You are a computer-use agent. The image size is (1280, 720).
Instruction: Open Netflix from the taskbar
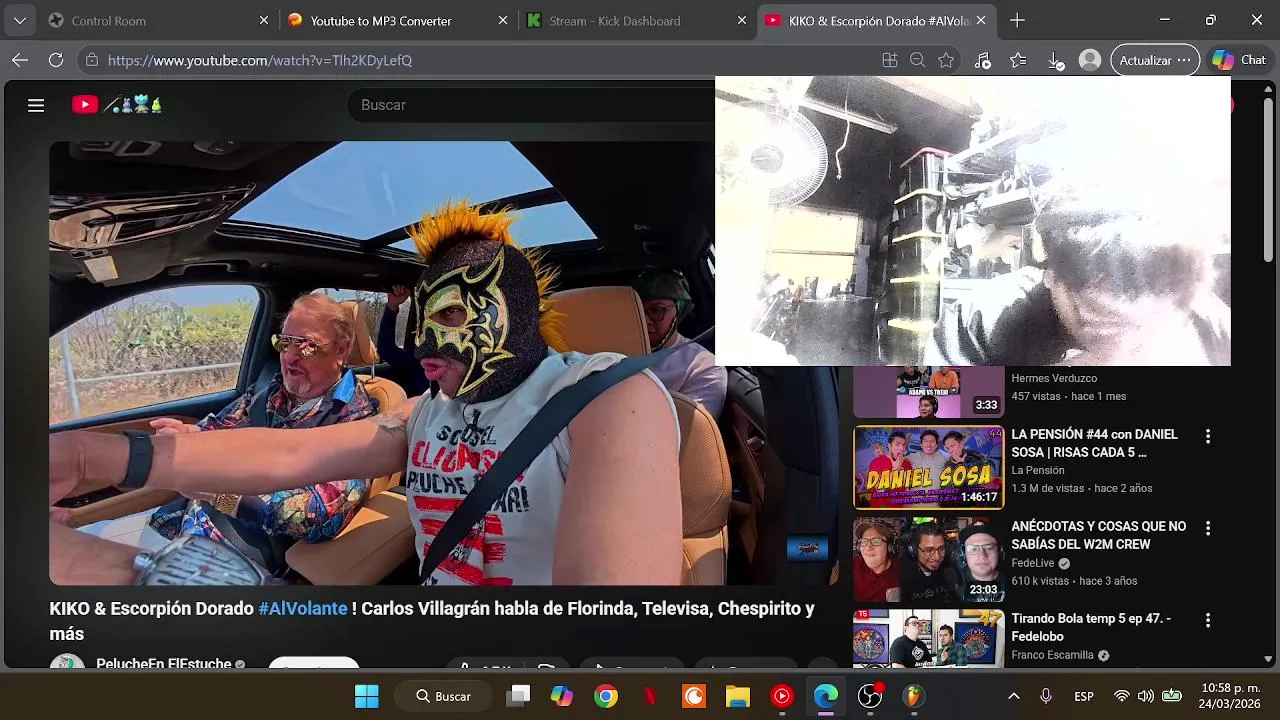coord(650,696)
